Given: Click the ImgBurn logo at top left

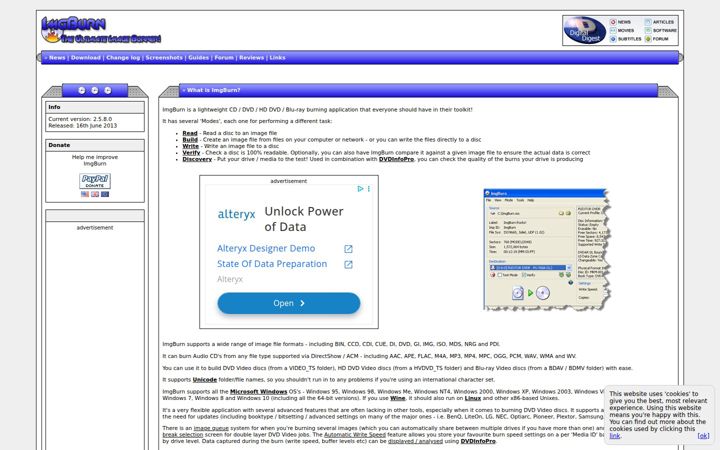Looking at the screenshot, I should tap(101, 30).
